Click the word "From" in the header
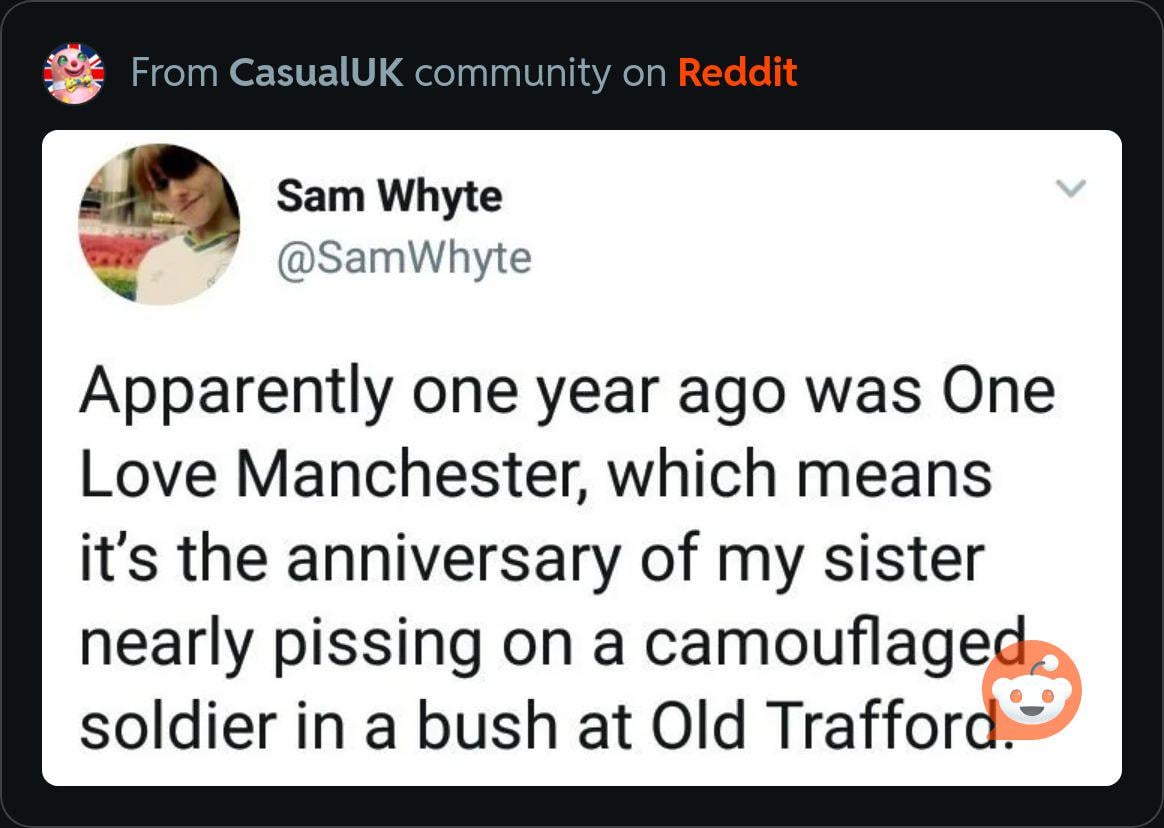The image size is (1164, 828). tap(174, 73)
